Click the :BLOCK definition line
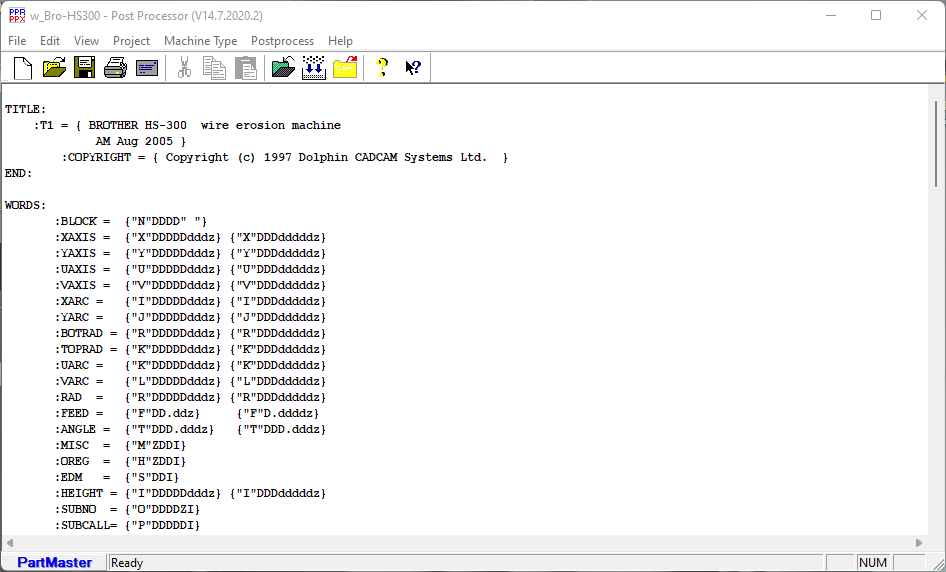The height and width of the screenshot is (572, 946). (x=131, y=221)
